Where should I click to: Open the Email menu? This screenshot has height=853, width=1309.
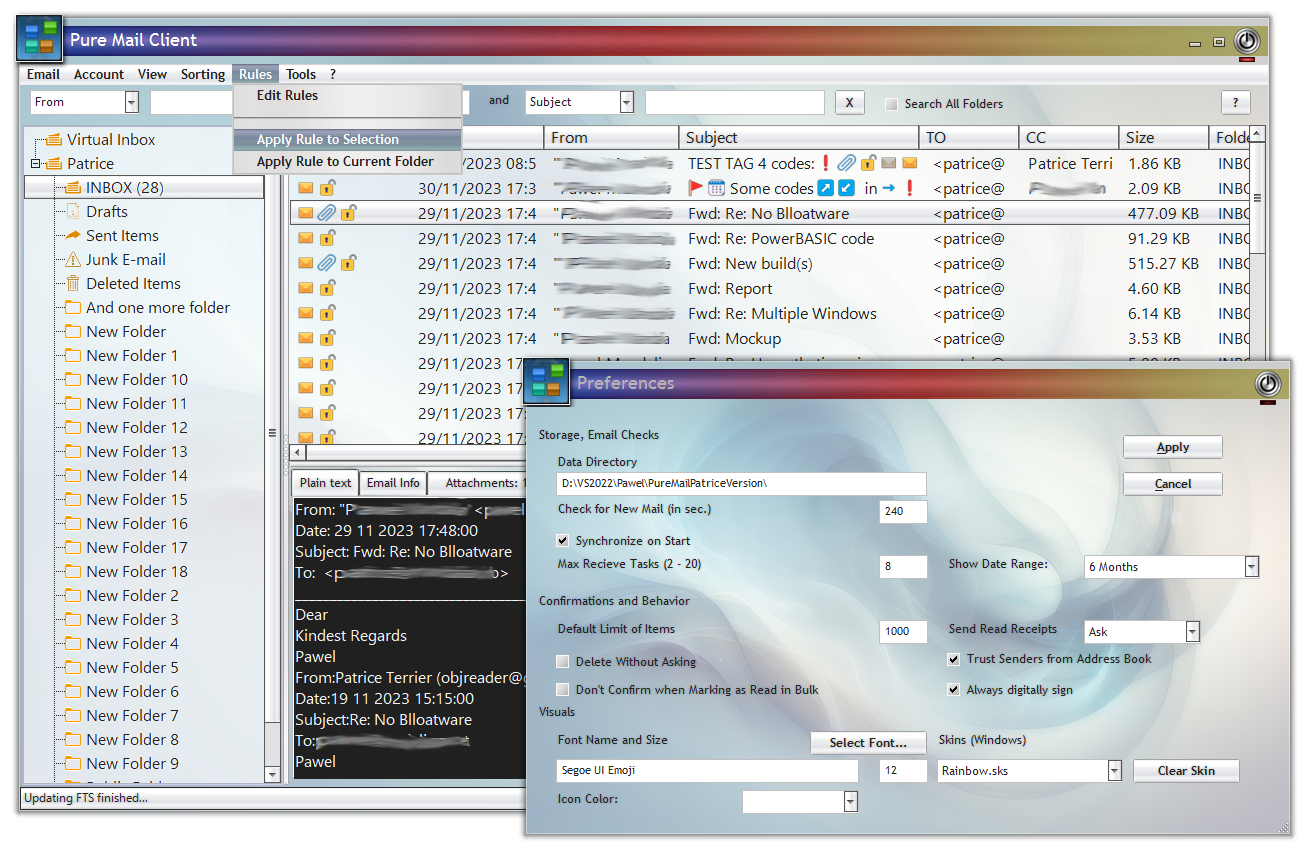[43, 74]
